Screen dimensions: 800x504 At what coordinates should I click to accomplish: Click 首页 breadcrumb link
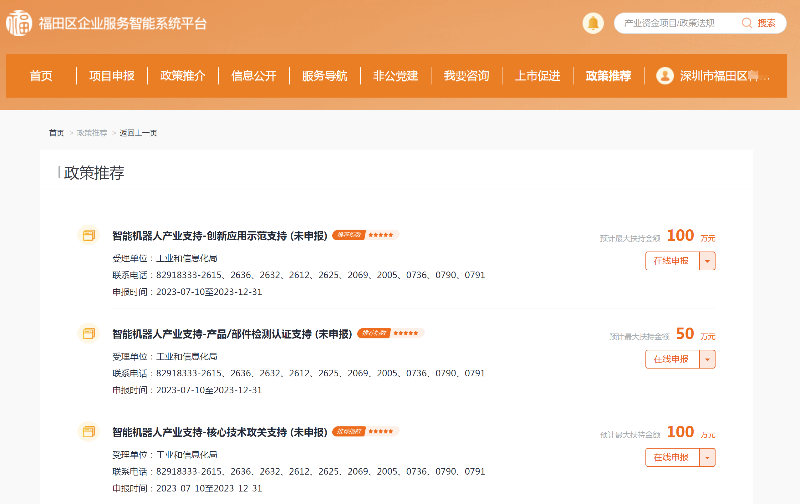click(x=56, y=133)
